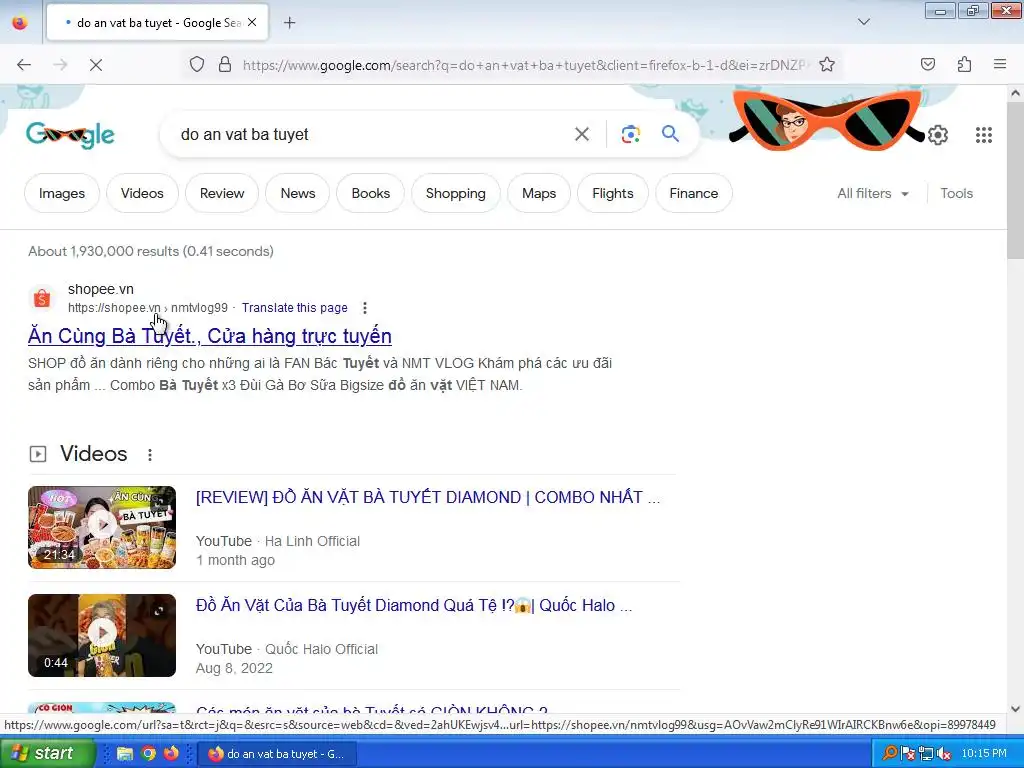Screen dimensions: 1024x768
Task: Open the Google apps grid
Action: tap(984, 135)
